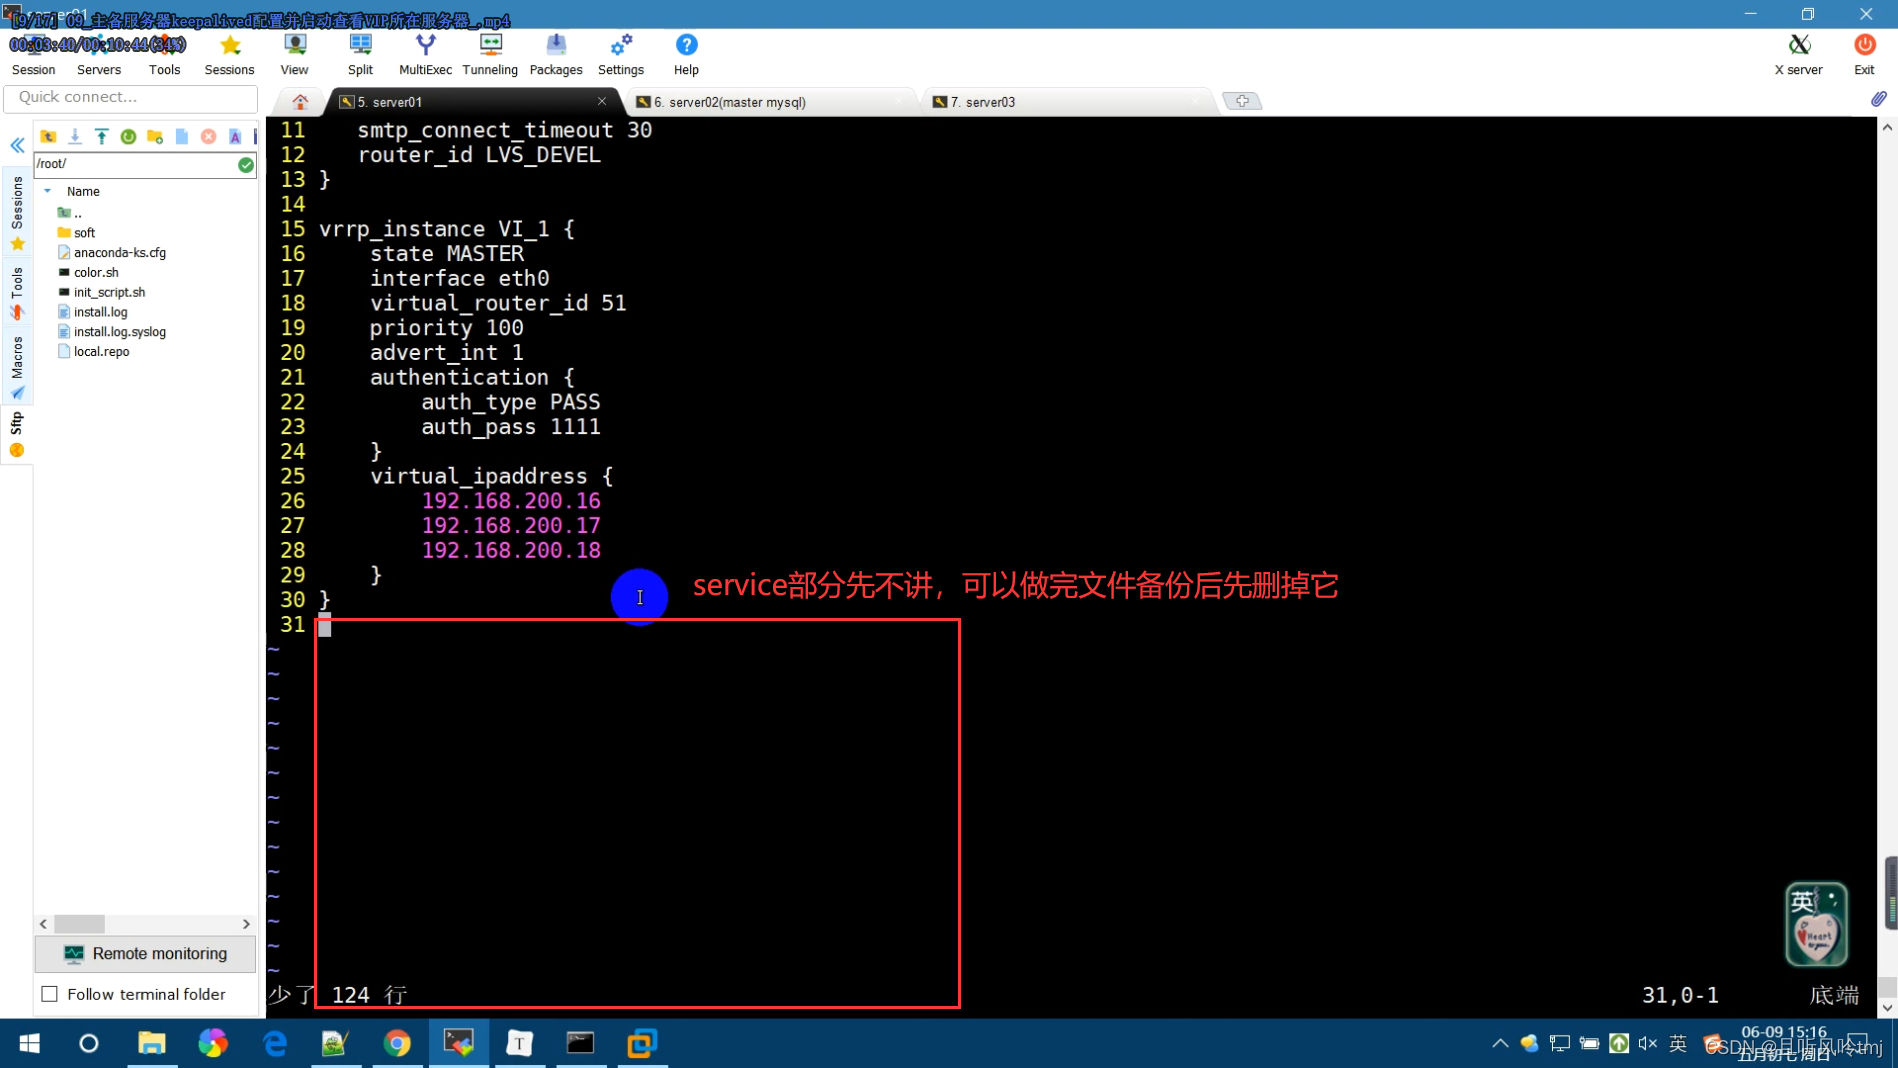Start the X server button
The width and height of the screenshot is (1898, 1068).
tap(1798, 56)
